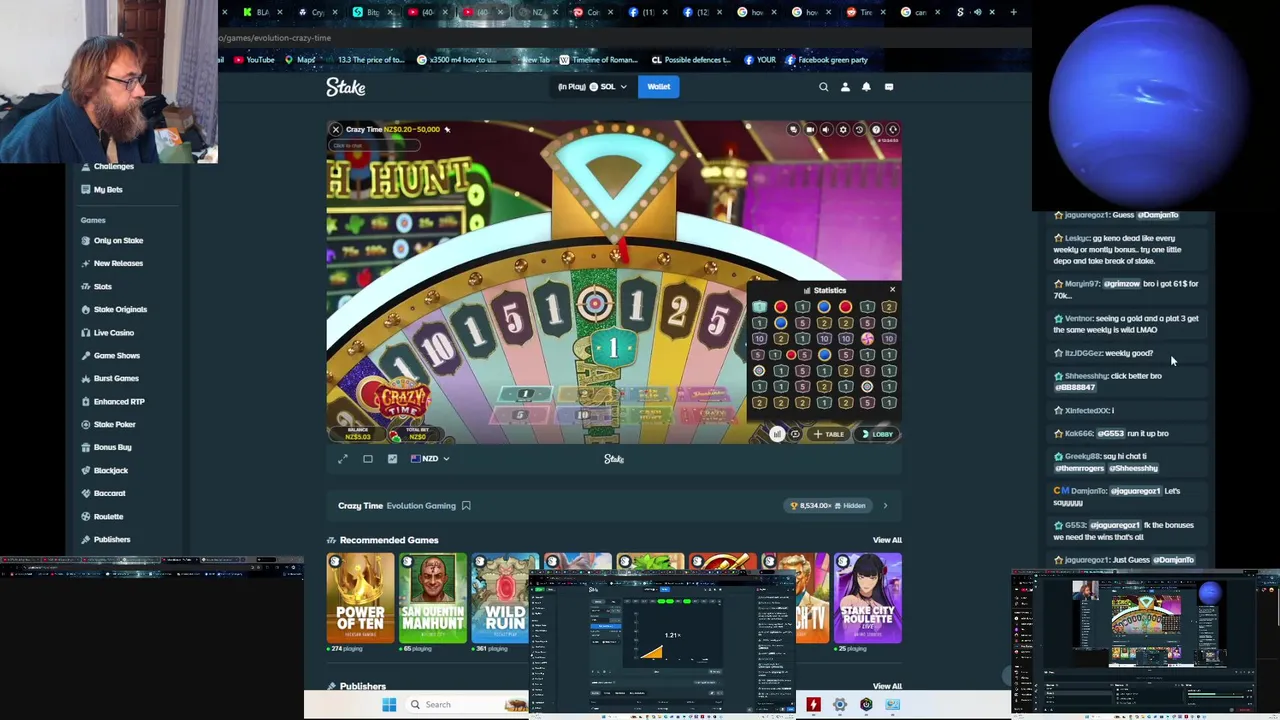The image size is (1280, 720).
Task: Click the browser address bar URL
Action: 275,38
